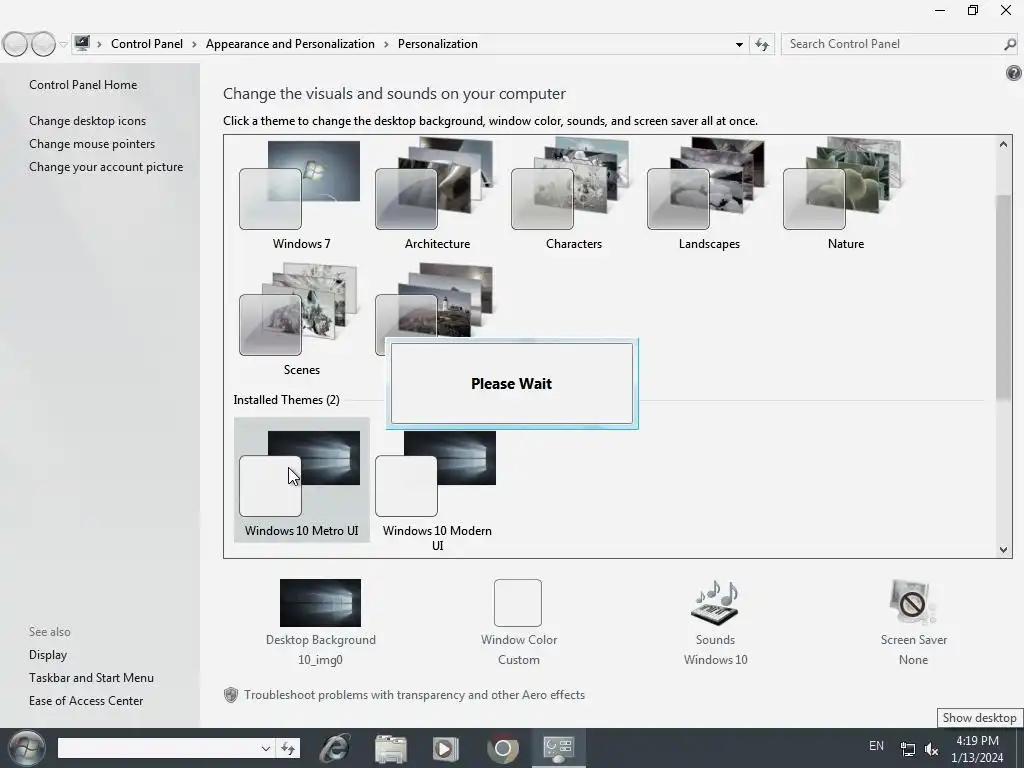Click the Control Panel taskbar button
The width and height of the screenshot is (1024, 768).
[x=558, y=748]
